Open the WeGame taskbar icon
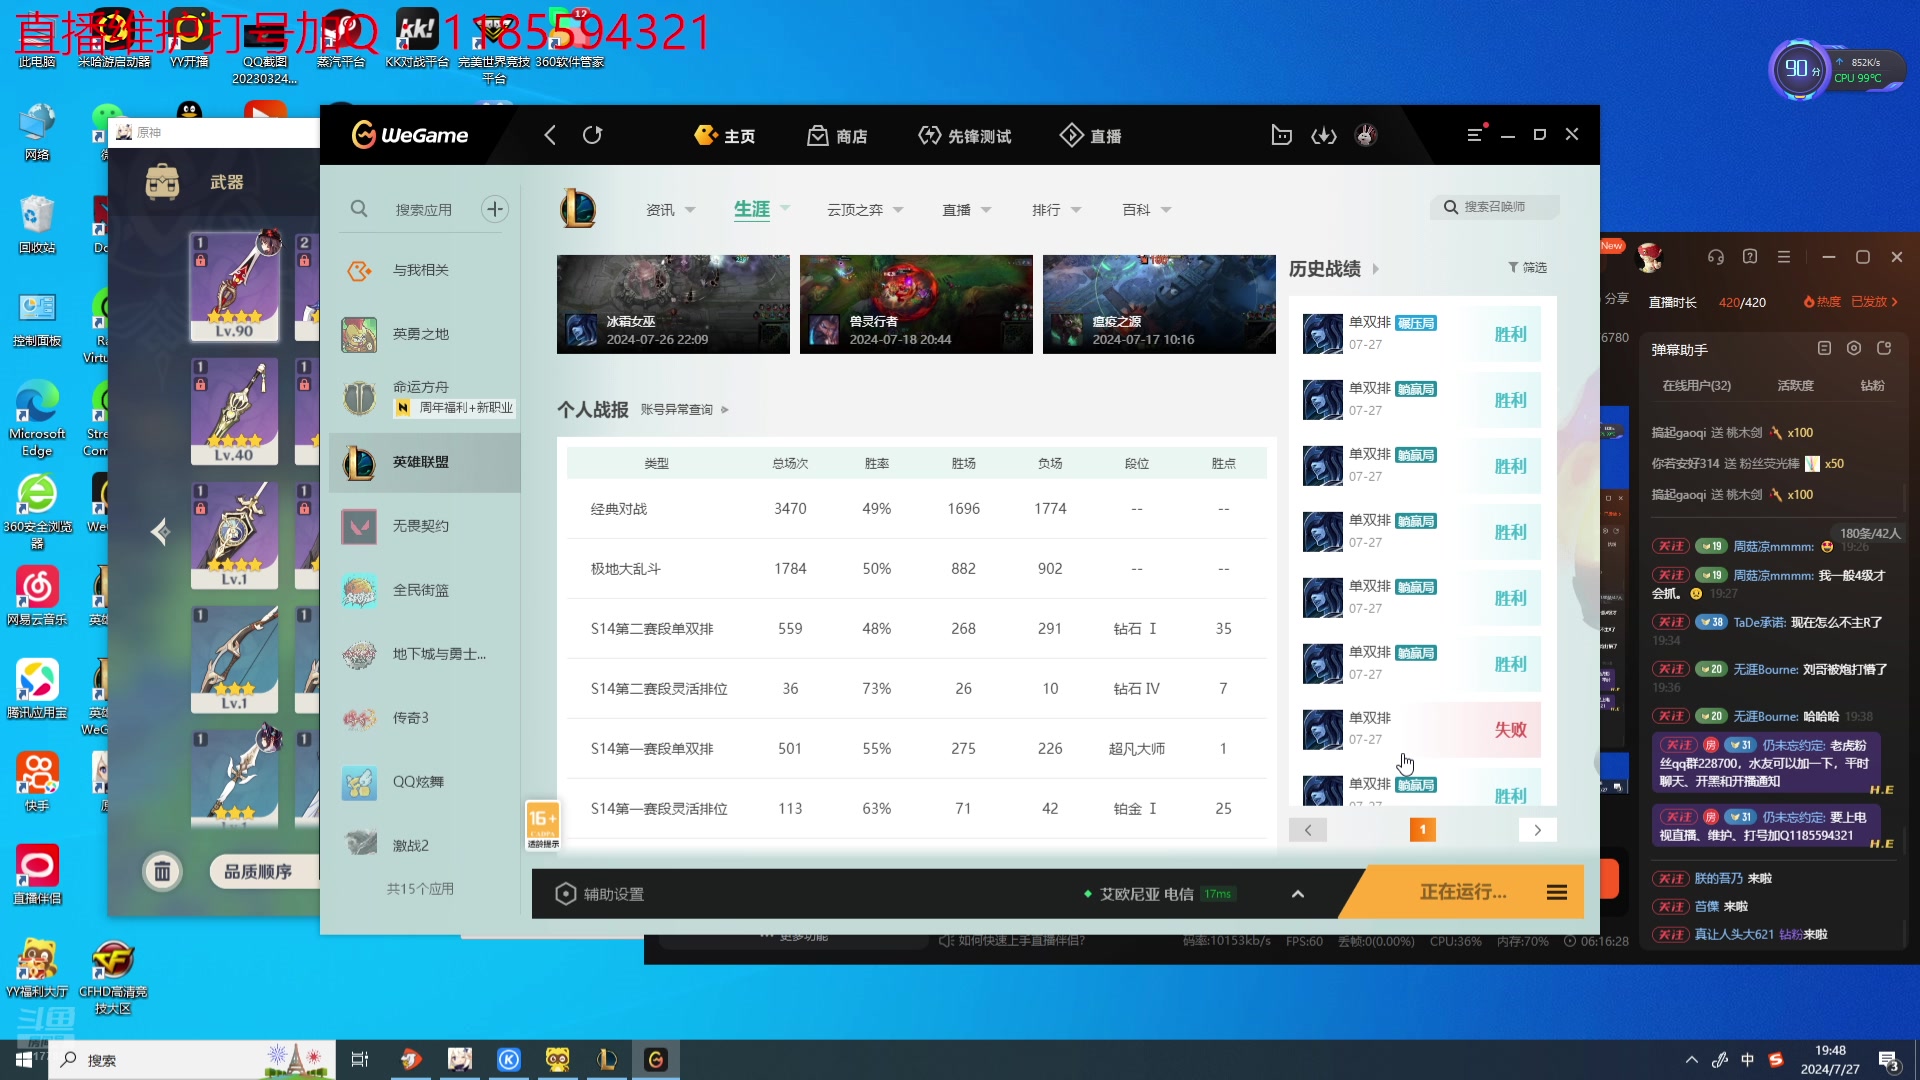This screenshot has height=1080, width=1920. point(656,1060)
